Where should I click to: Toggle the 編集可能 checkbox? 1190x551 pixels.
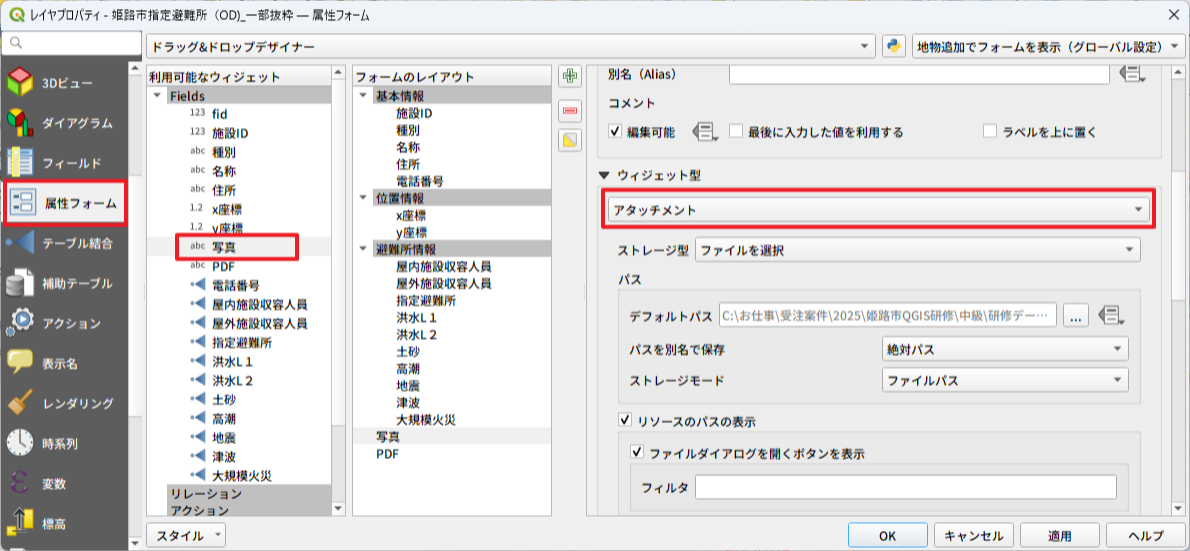click(616, 132)
